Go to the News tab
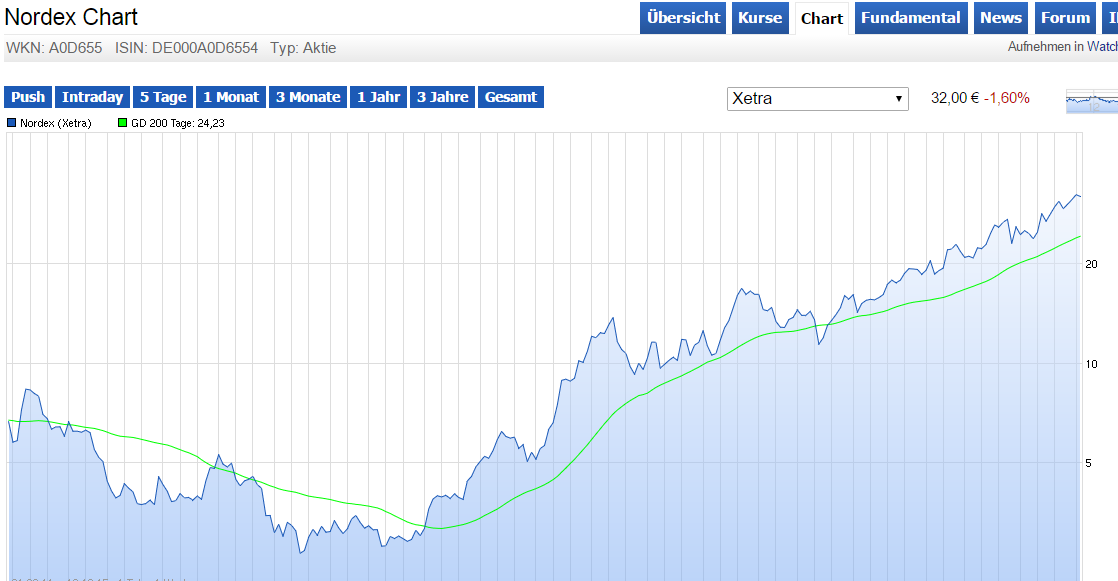The height and width of the screenshot is (581, 1118). pos(1001,18)
